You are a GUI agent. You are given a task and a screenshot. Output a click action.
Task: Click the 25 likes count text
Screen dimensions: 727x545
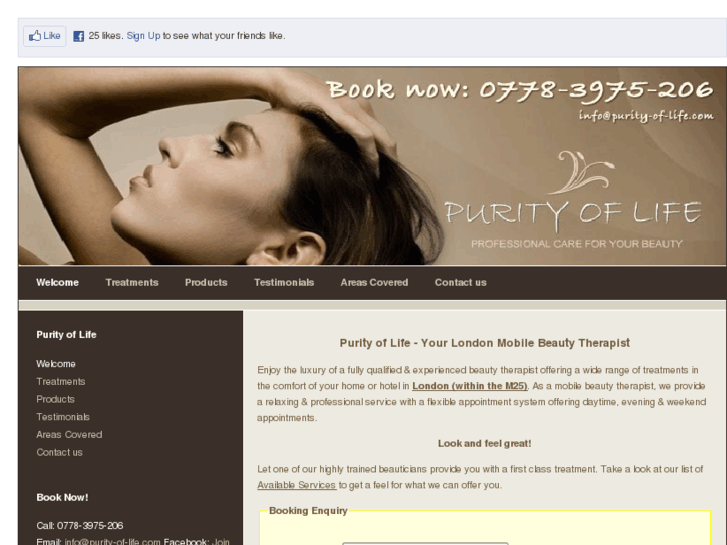click(106, 36)
